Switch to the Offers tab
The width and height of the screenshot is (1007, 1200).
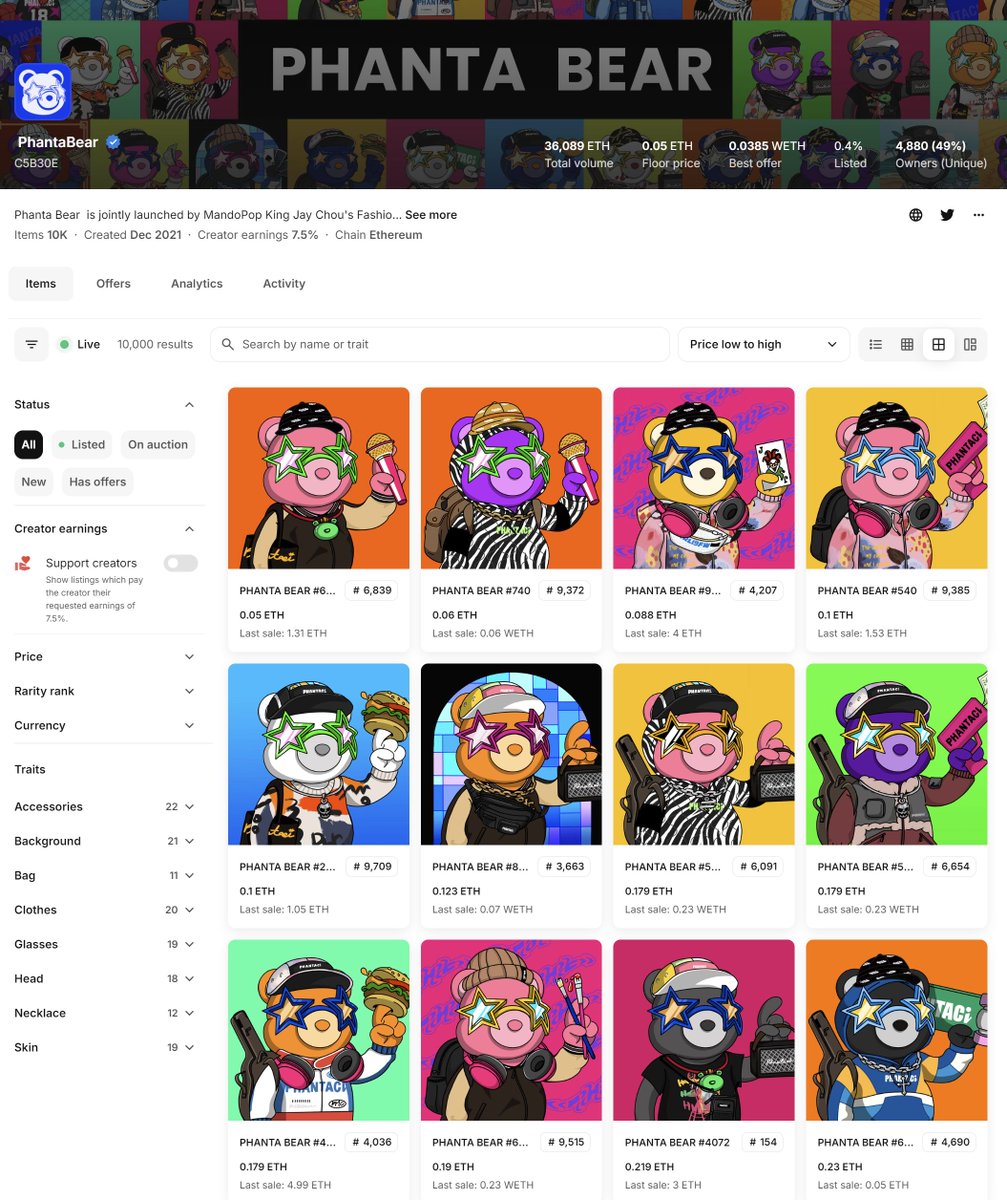113,284
